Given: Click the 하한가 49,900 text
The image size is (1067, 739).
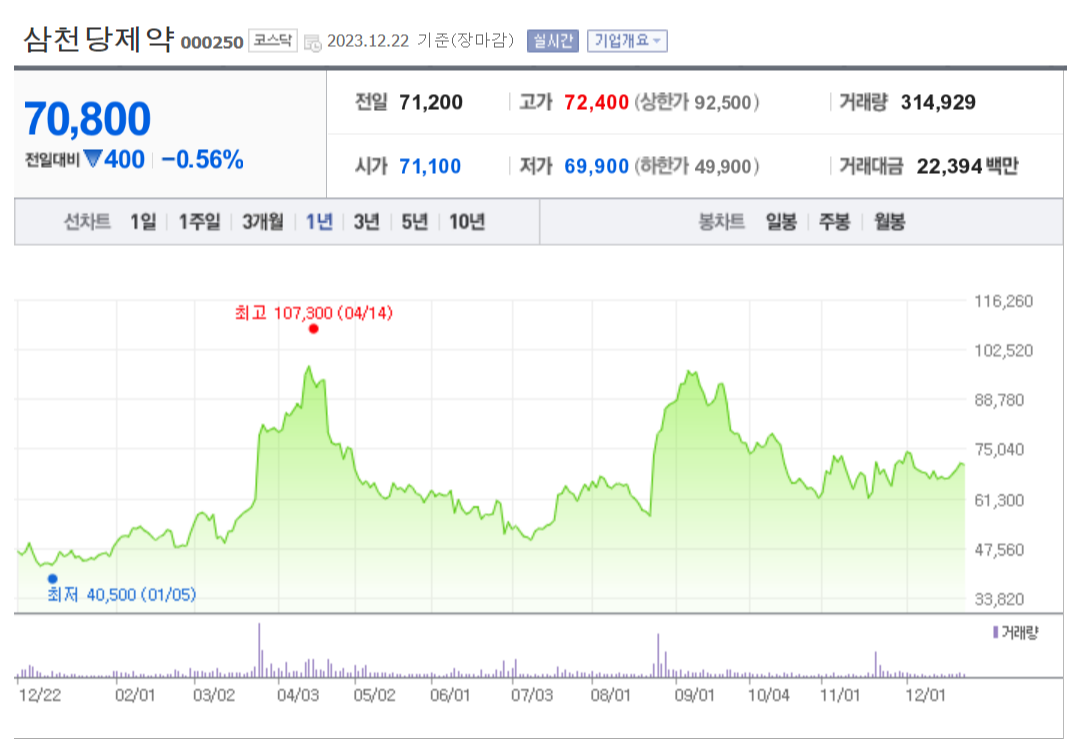Looking at the screenshot, I should point(697,166).
